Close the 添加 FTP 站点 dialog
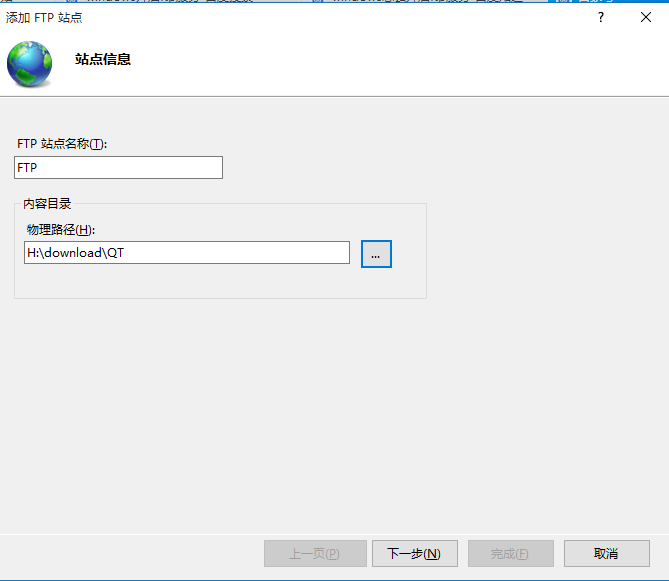The width and height of the screenshot is (669, 581). 646,17
